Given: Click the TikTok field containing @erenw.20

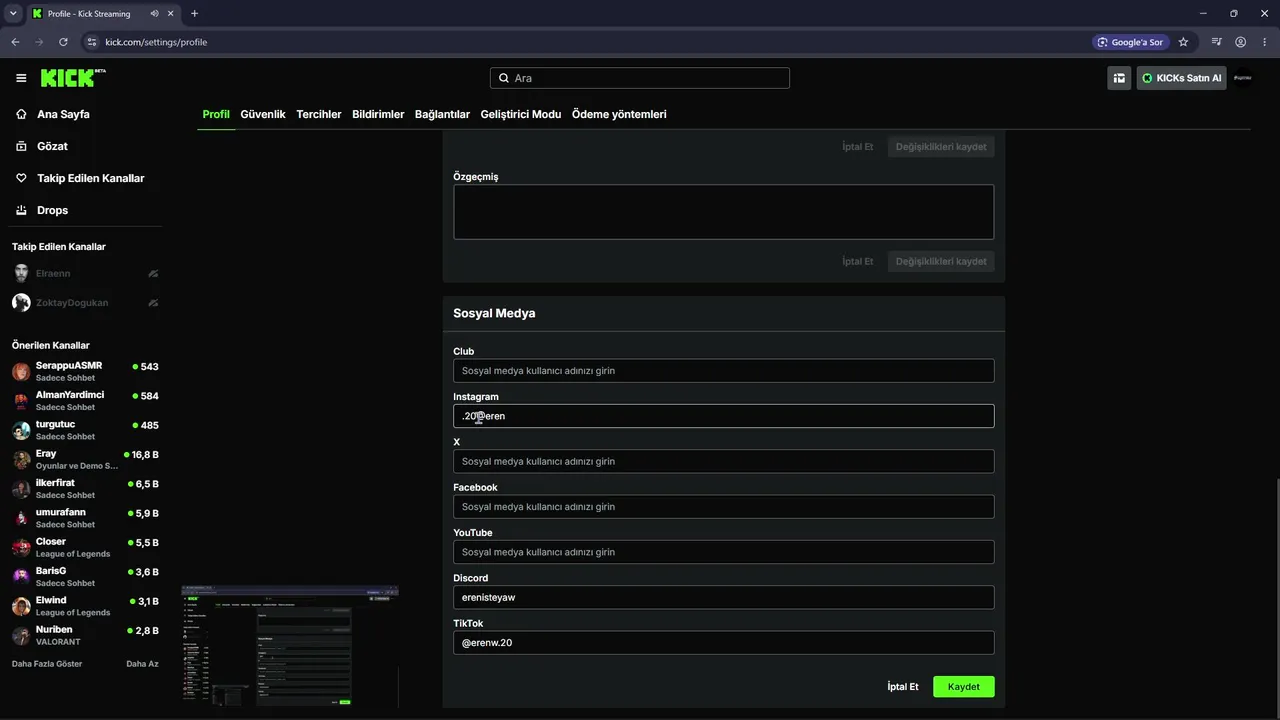Looking at the screenshot, I should (724, 643).
